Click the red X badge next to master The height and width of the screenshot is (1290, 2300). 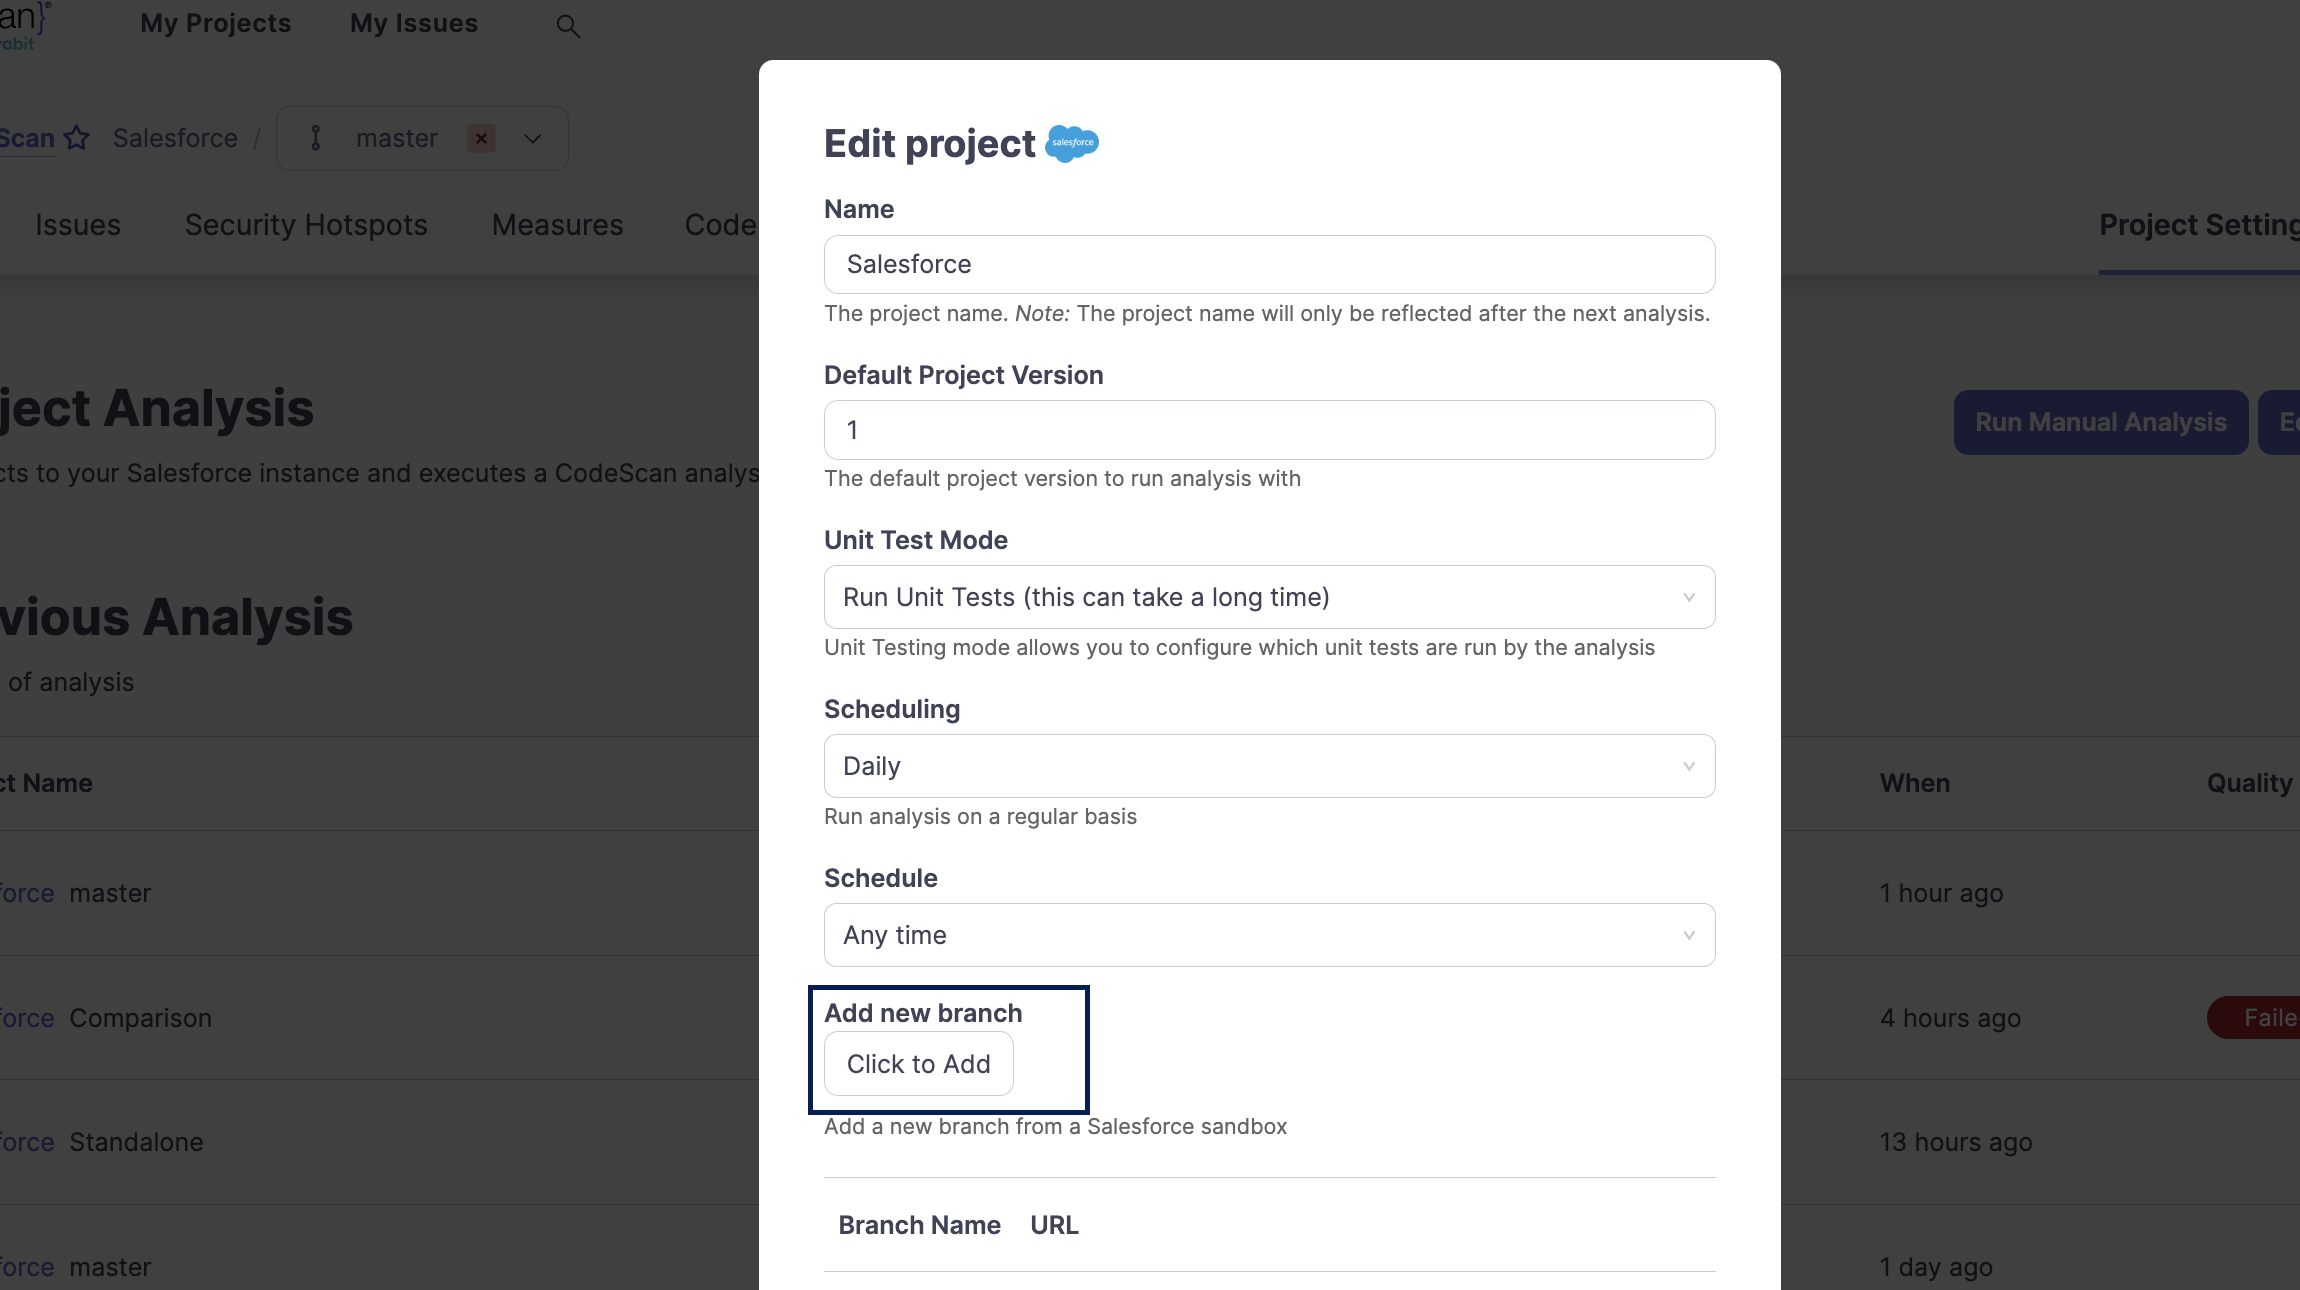click(x=481, y=138)
